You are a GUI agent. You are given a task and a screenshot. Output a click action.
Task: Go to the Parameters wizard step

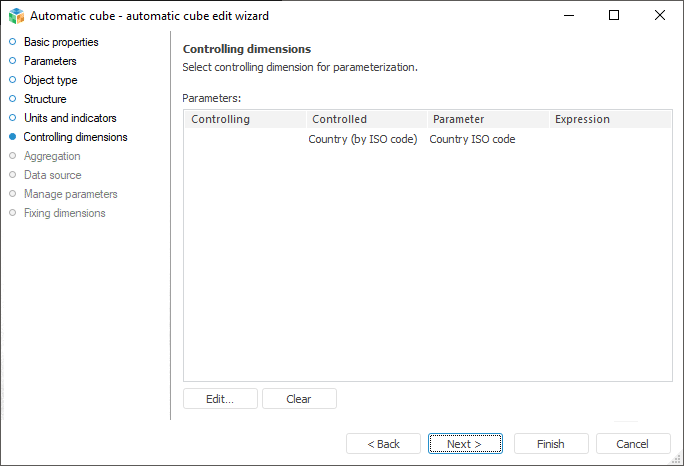tap(50, 61)
